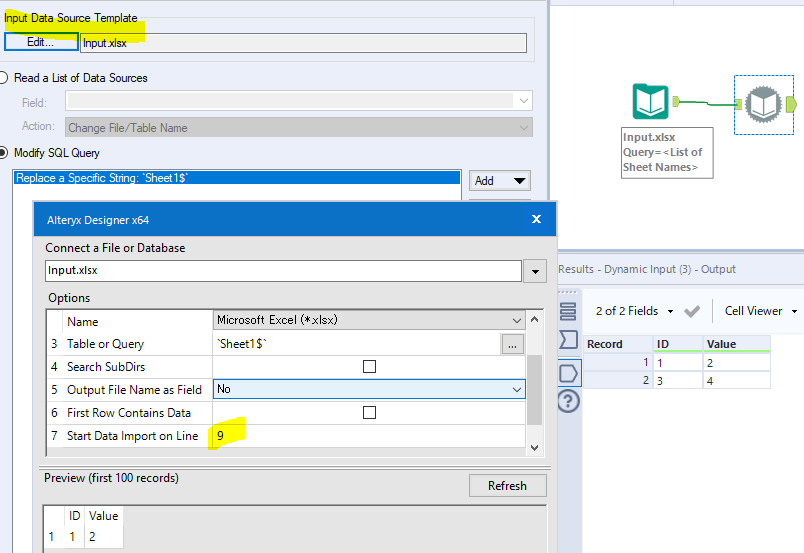Click the Edit... button
Screen dimensions: 804x553
41,42
